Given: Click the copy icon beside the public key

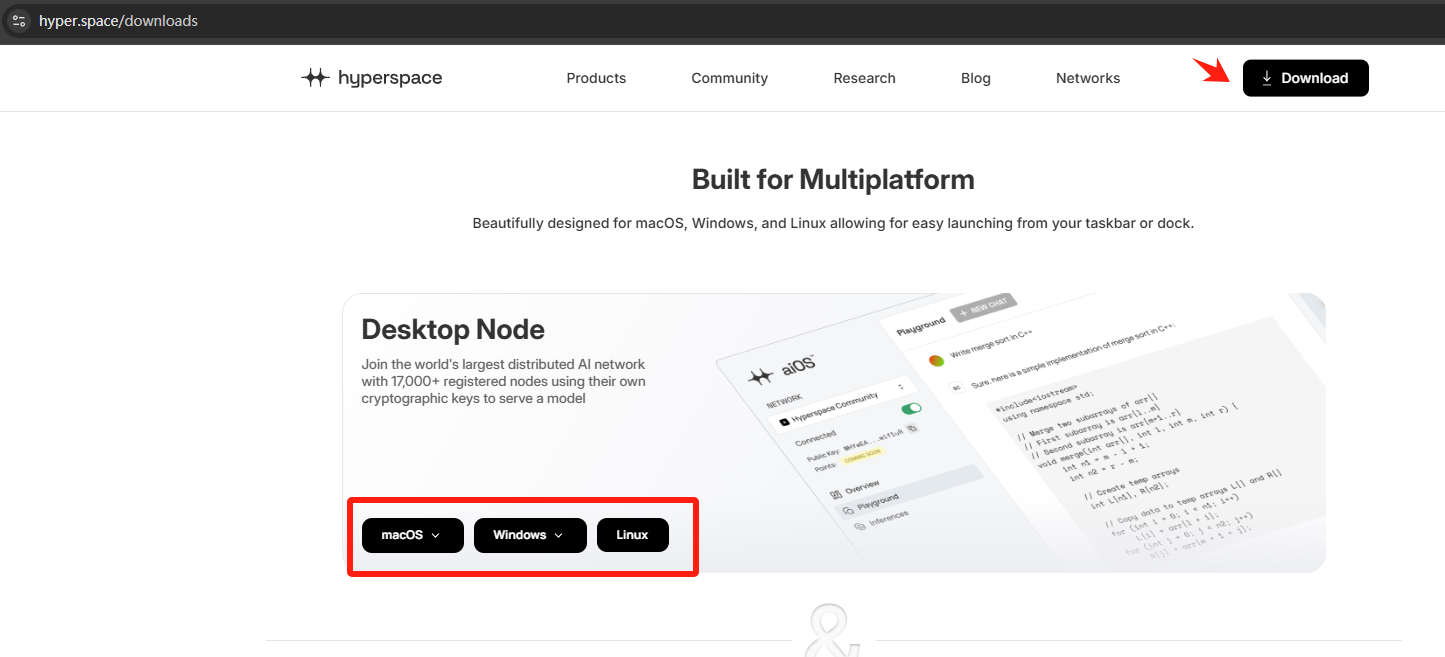Looking at the screenshot, I should point(912,429).
